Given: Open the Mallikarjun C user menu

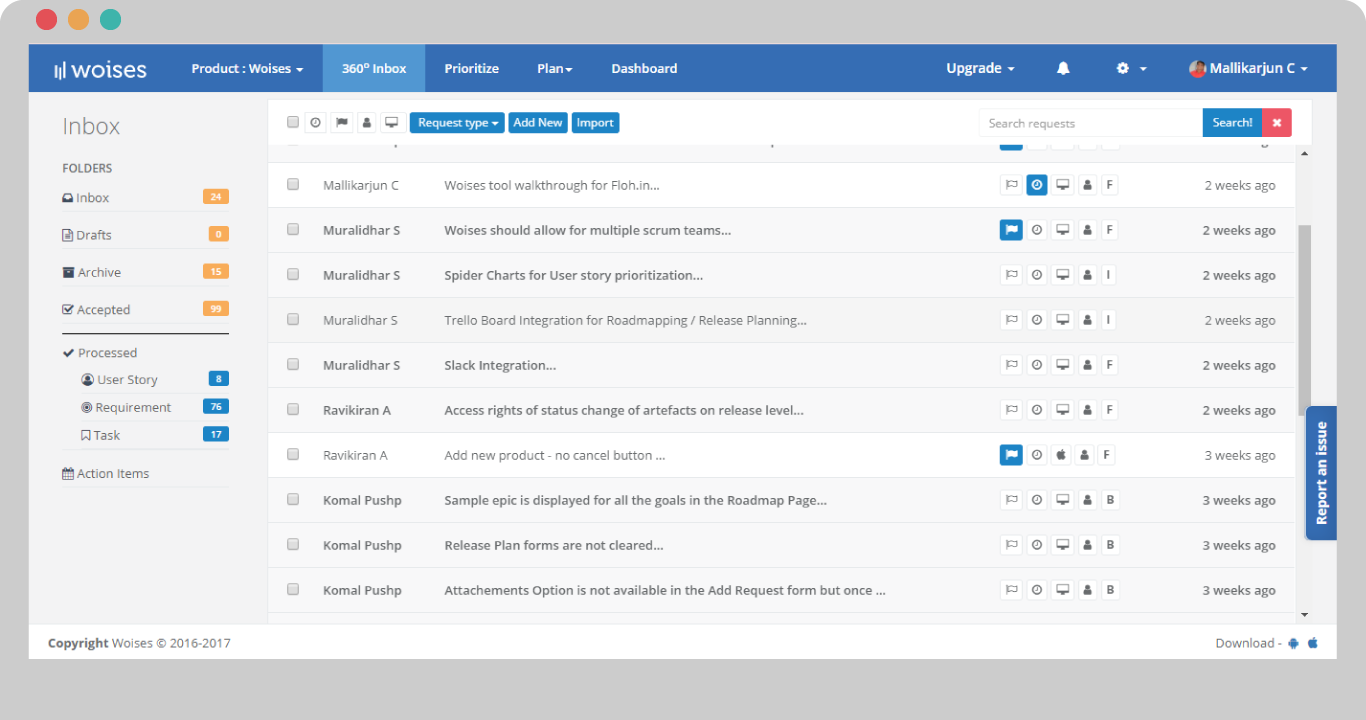Looking at the screenshot, I should pyautogui.click(x=1248, y=68).
